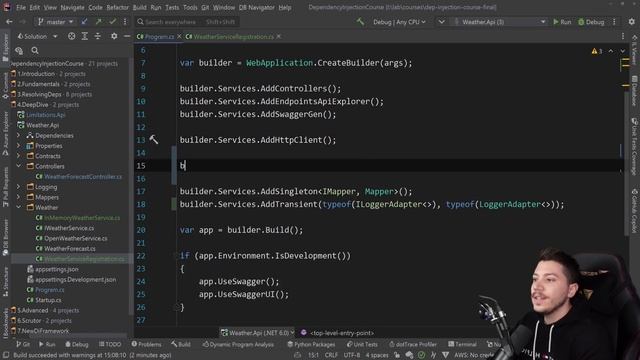Open the Tests menu
This screenshot has height=360, width=640.
coord(172,7)
